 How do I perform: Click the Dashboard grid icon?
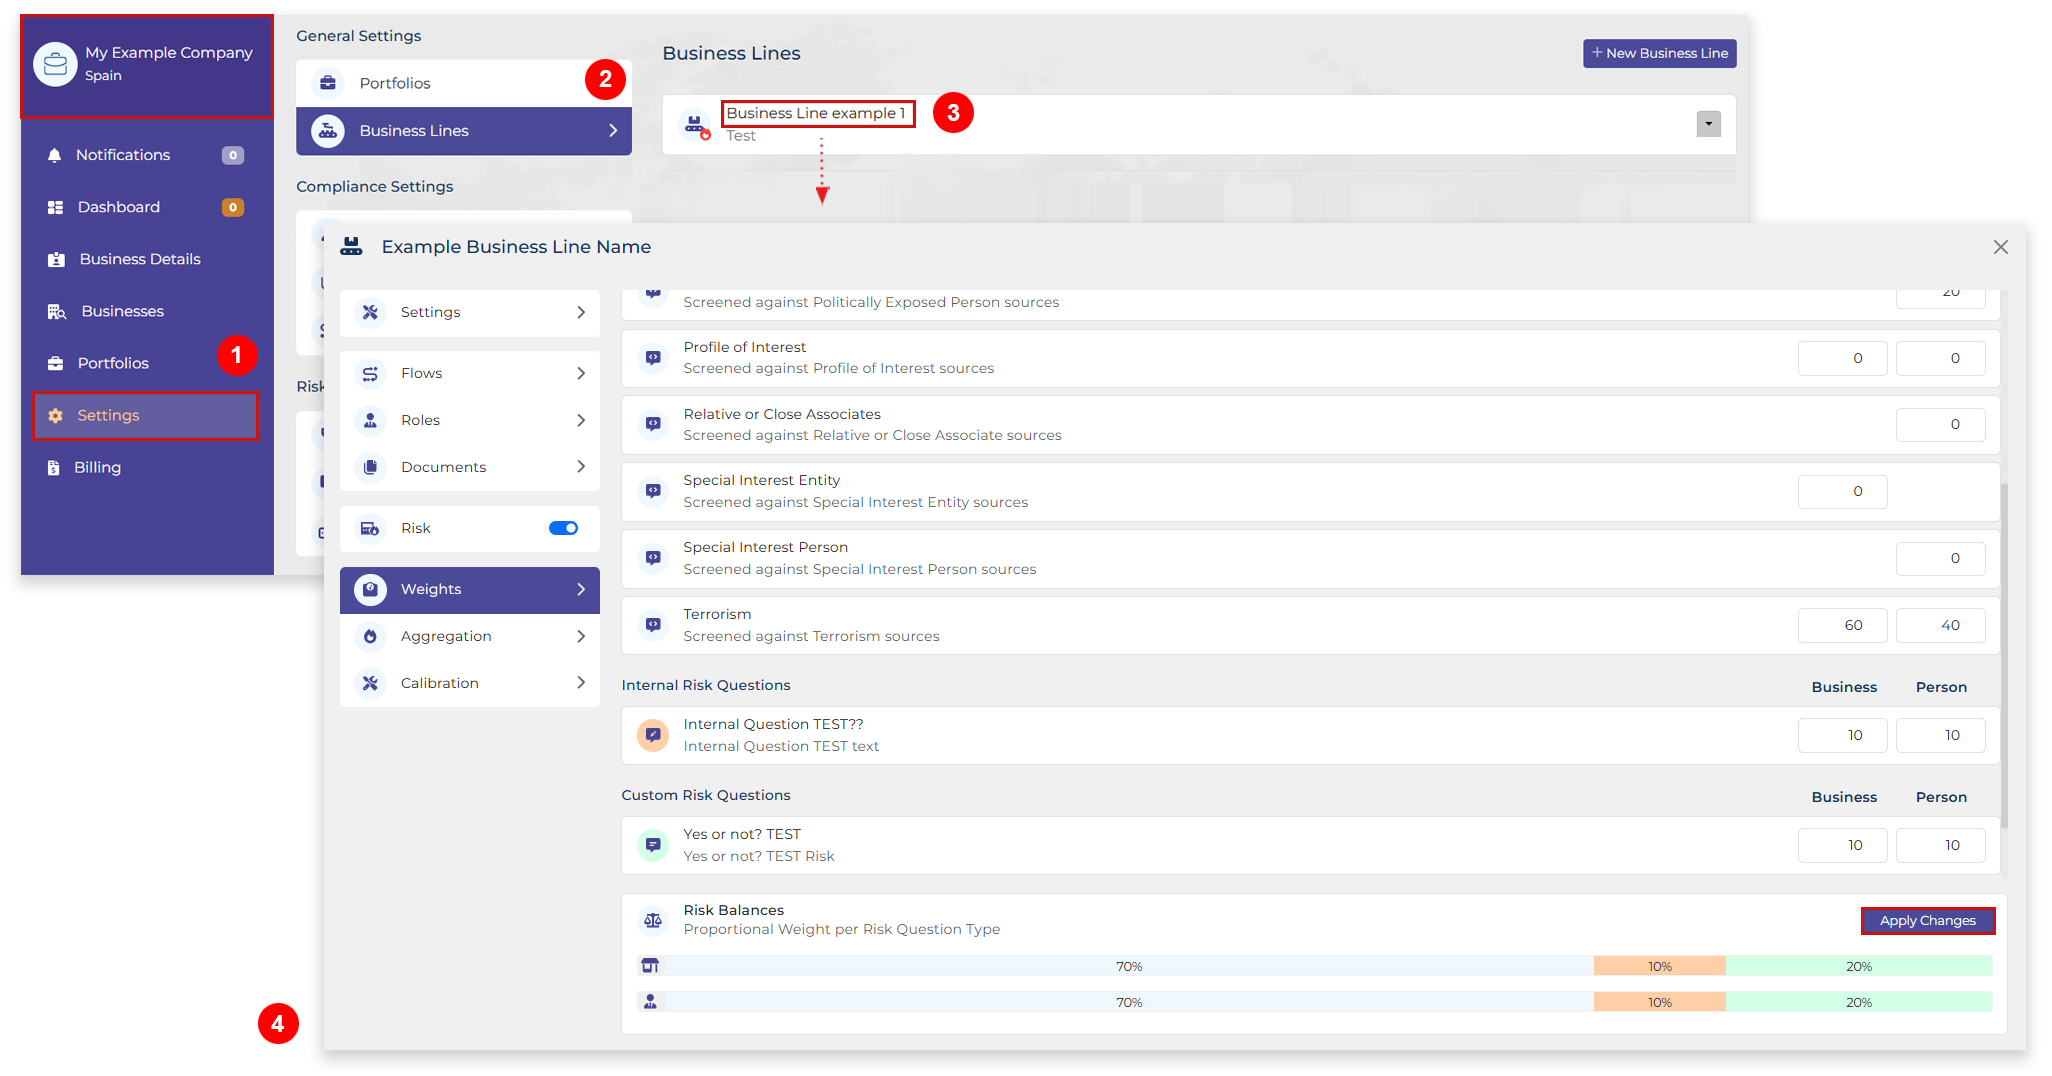[x=55, y=207]
